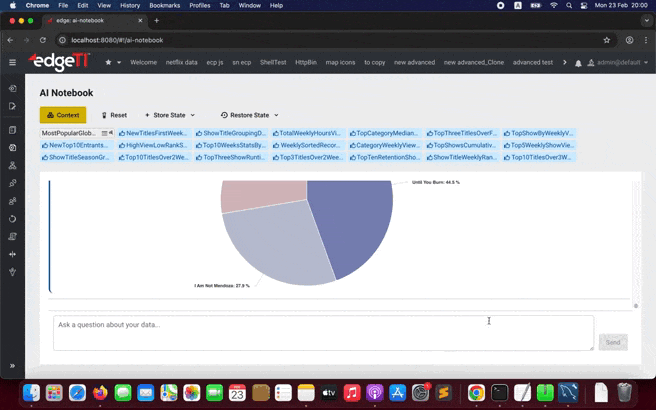The image size is (656, 410).
Task: Open the Bookmarks menu in menu bar
Action: [164, 5]
